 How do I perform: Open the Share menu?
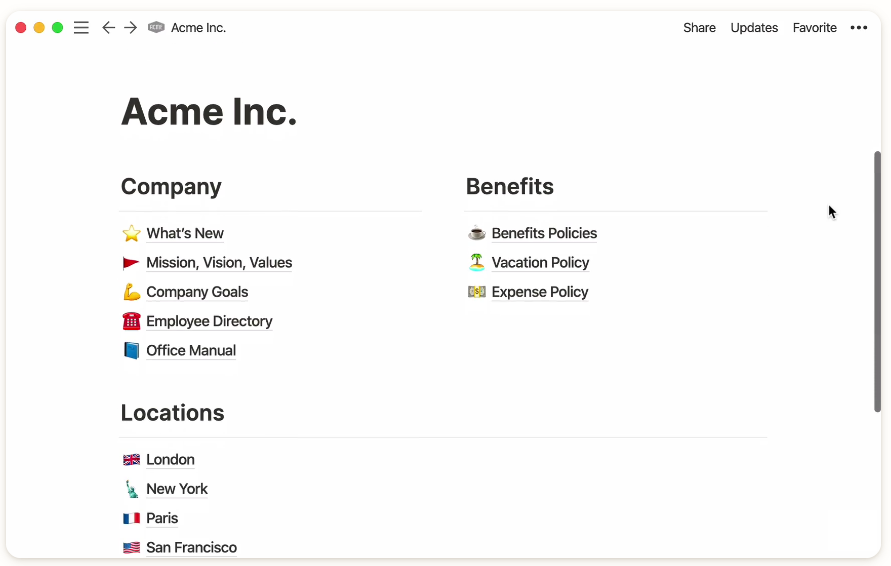coord(699,27)
